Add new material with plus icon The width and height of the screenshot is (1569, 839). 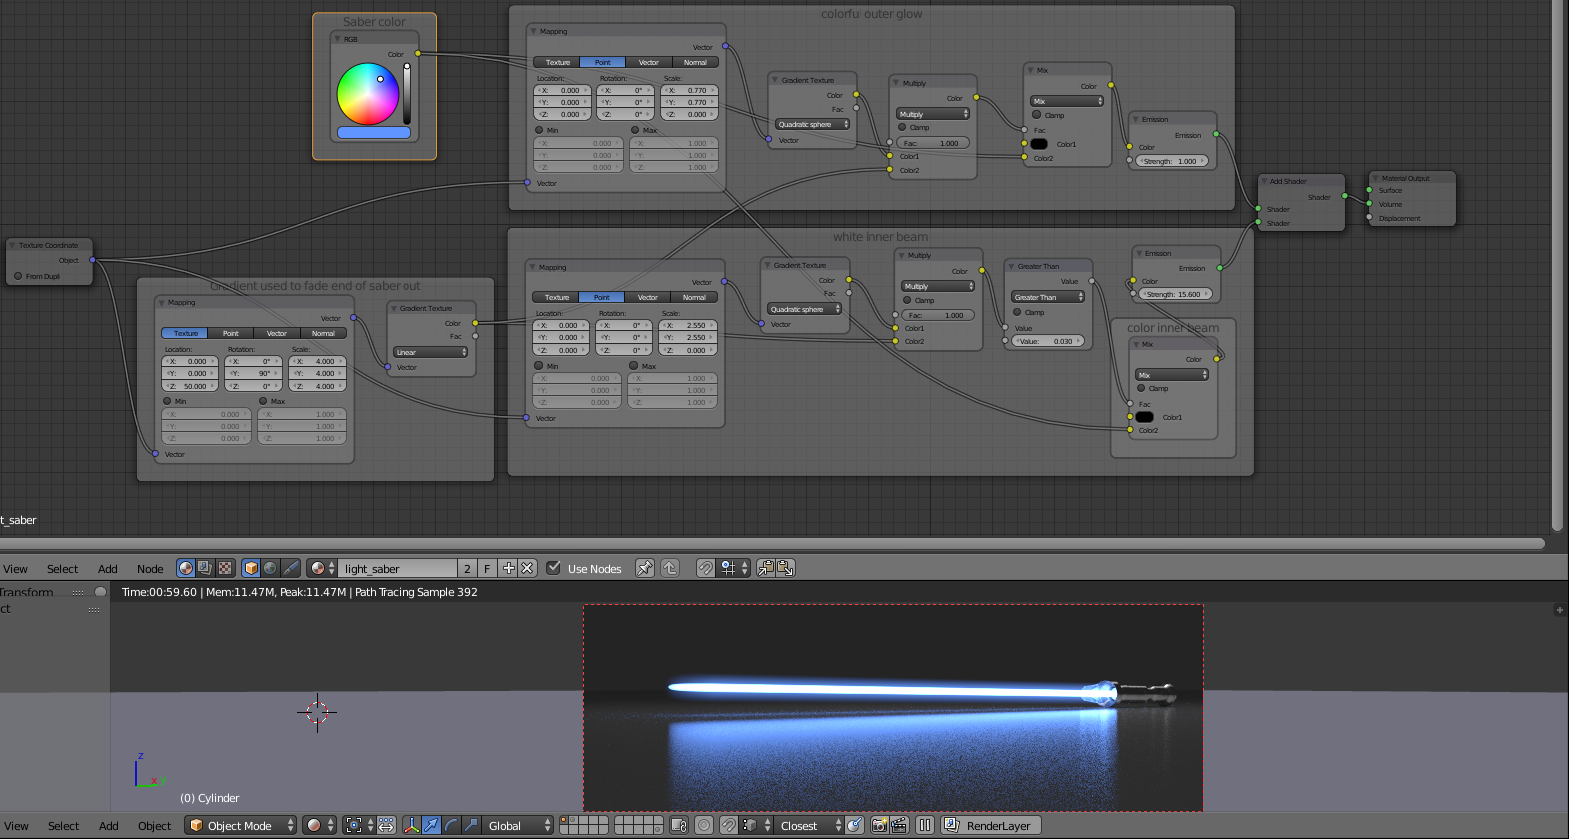click(x=508, y=568)
